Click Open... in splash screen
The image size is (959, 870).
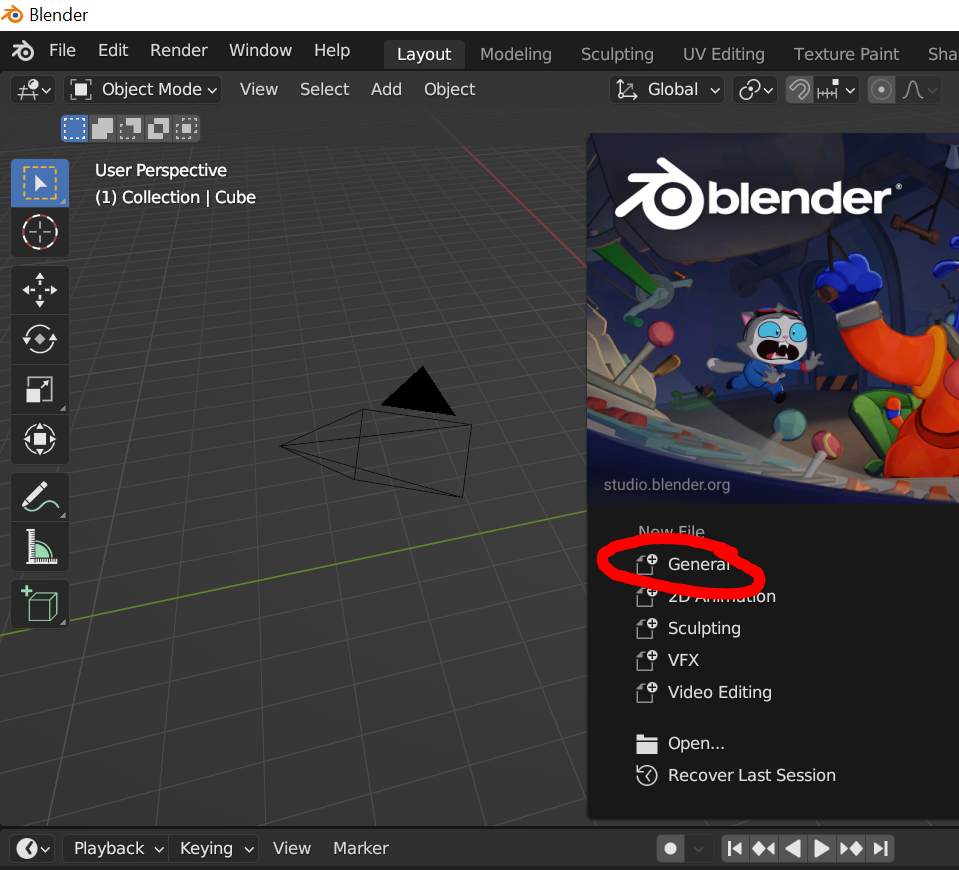696,743
